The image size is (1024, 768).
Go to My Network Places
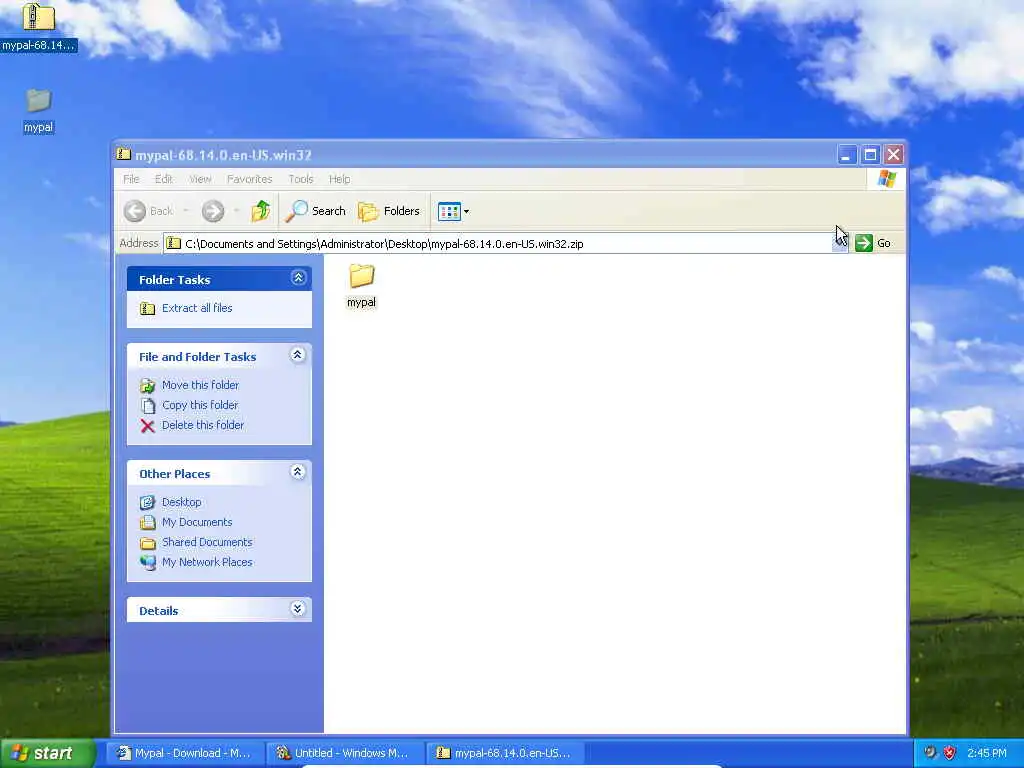[207, 562]
